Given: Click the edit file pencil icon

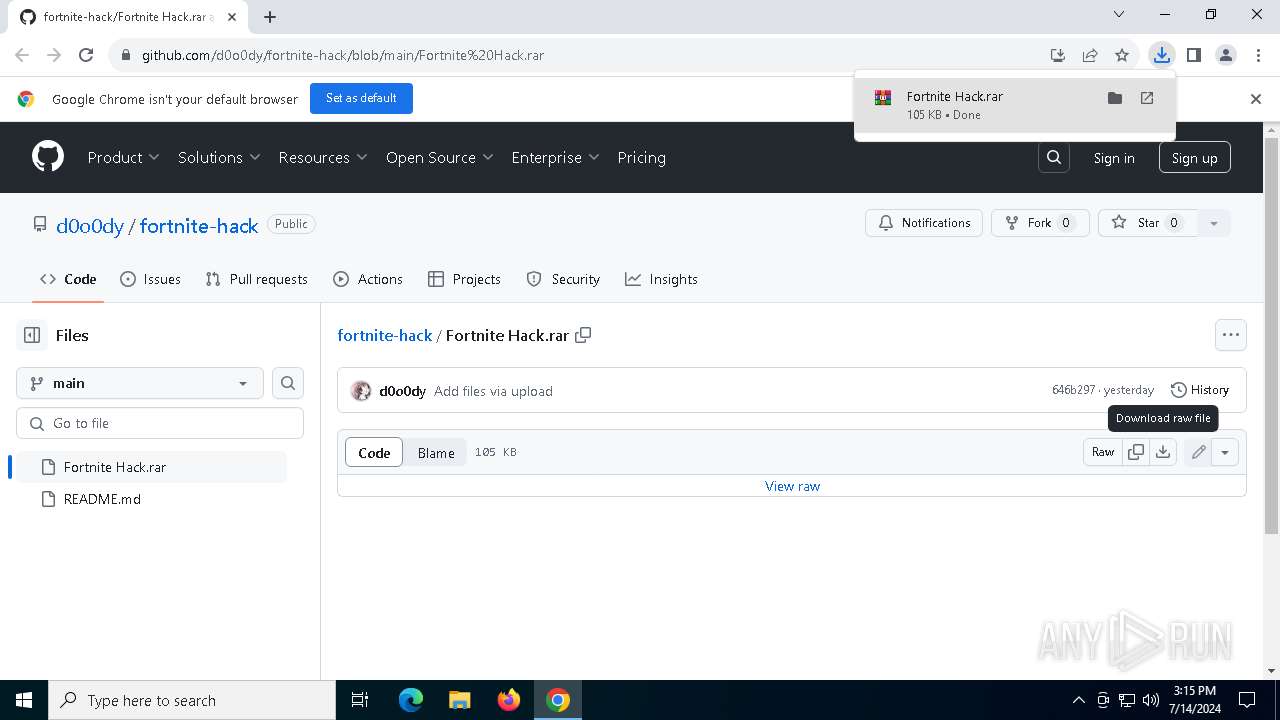Looking at the screenshot, I should click(1198, 452).
